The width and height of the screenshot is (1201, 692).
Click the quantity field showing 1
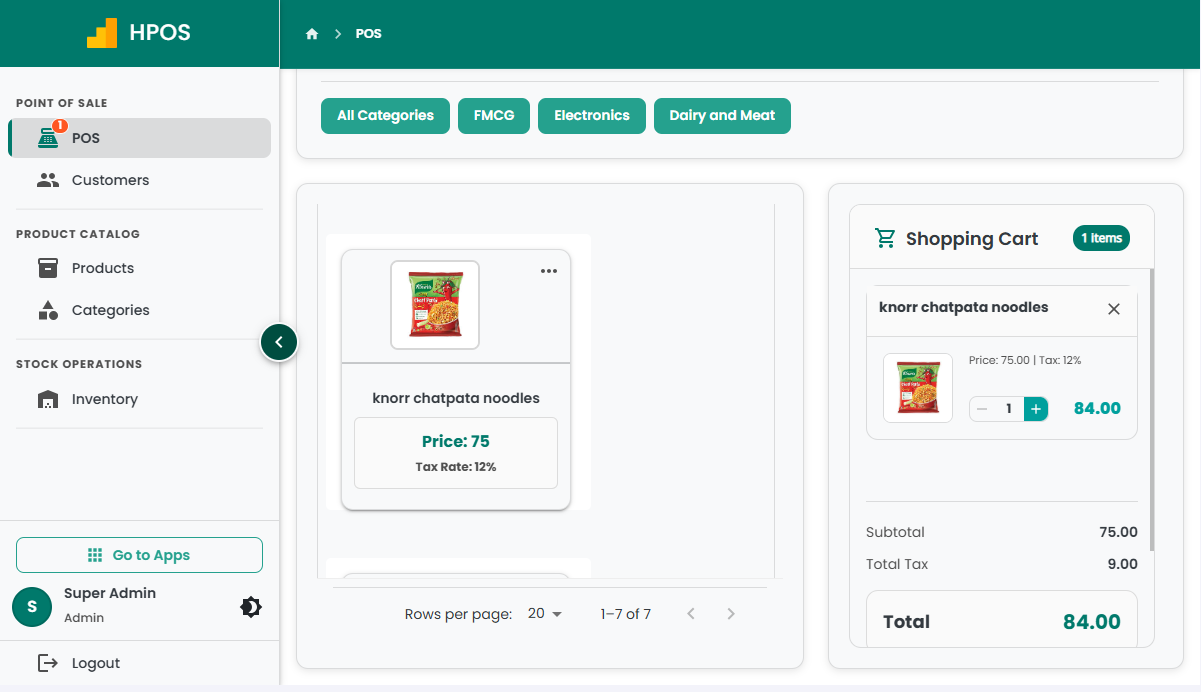[1009, 409]
